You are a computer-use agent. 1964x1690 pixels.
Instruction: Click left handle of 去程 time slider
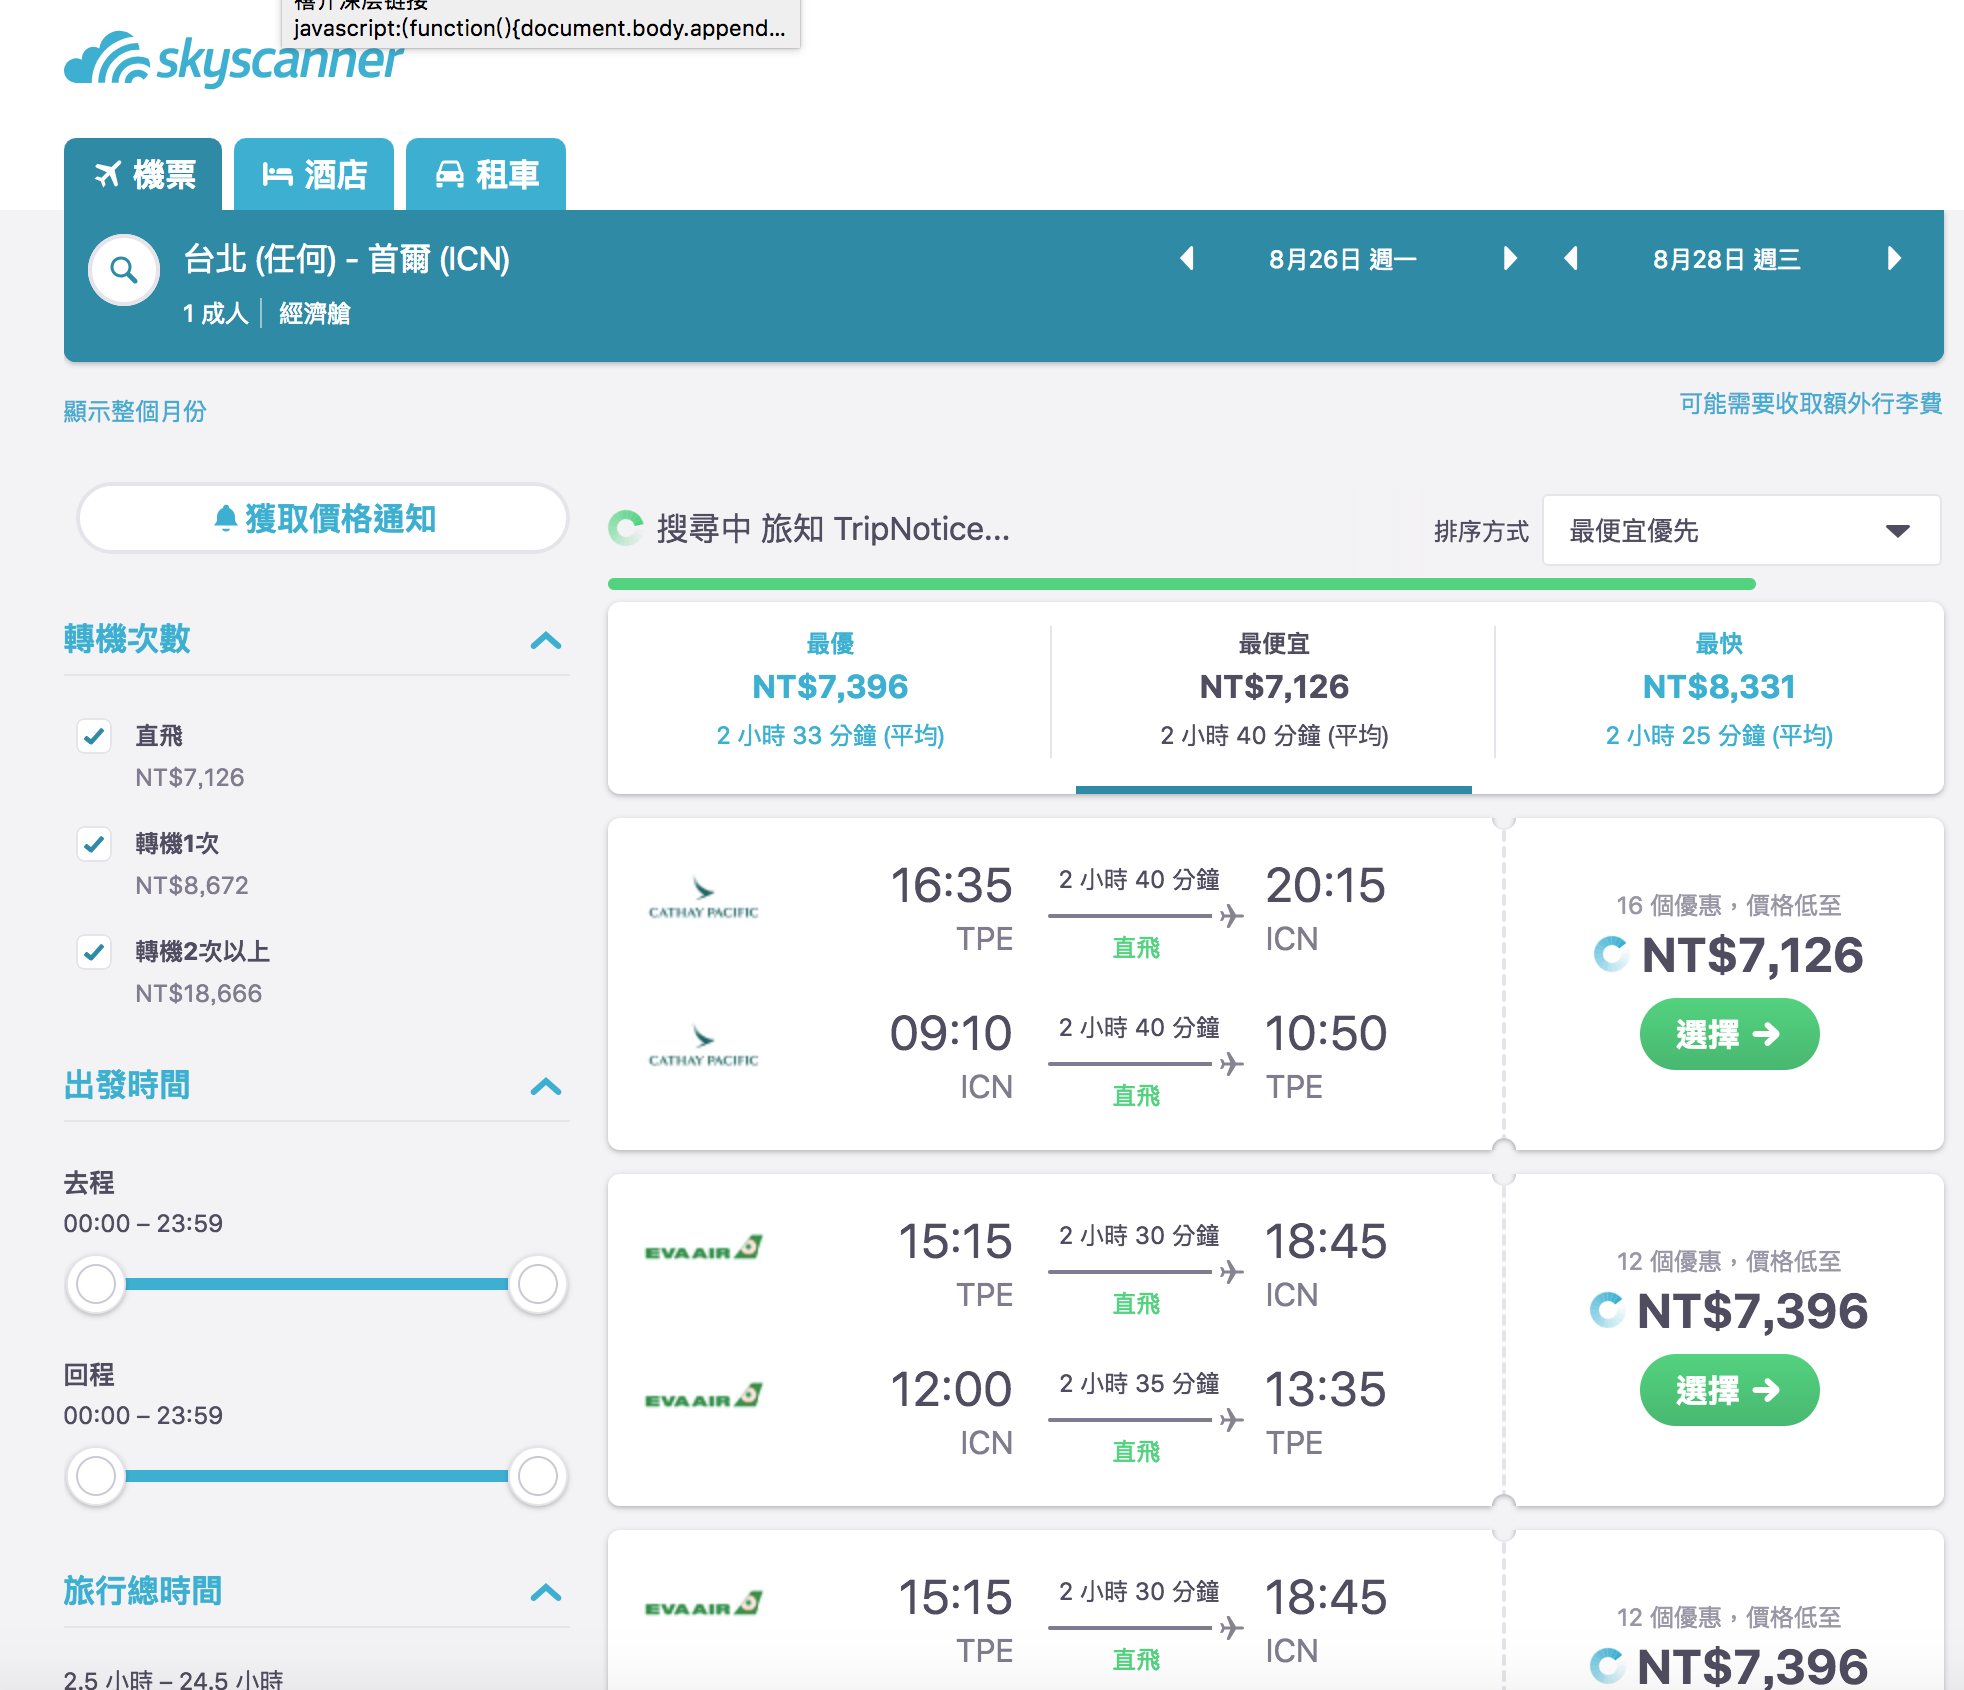tap(96, 1284)
